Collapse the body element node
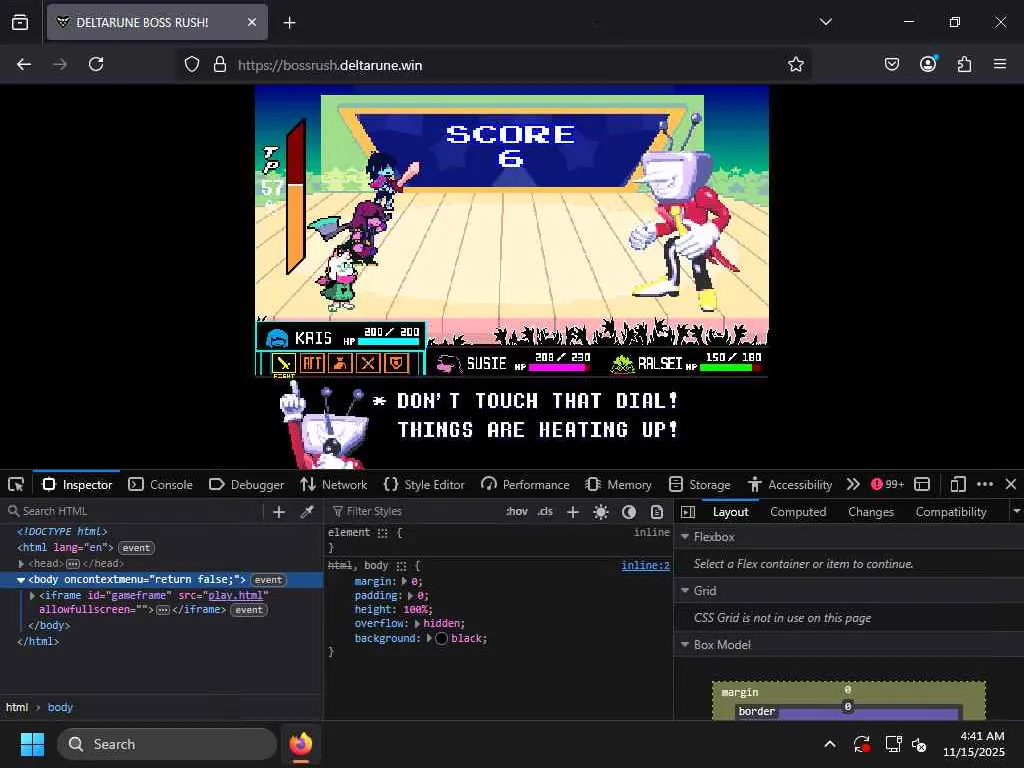 [21, 580]
